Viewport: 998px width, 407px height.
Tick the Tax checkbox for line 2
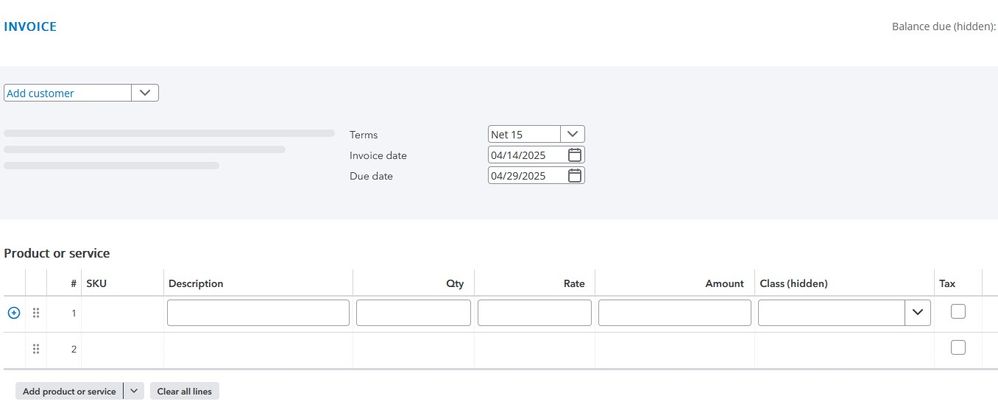(x=958, y=348)
